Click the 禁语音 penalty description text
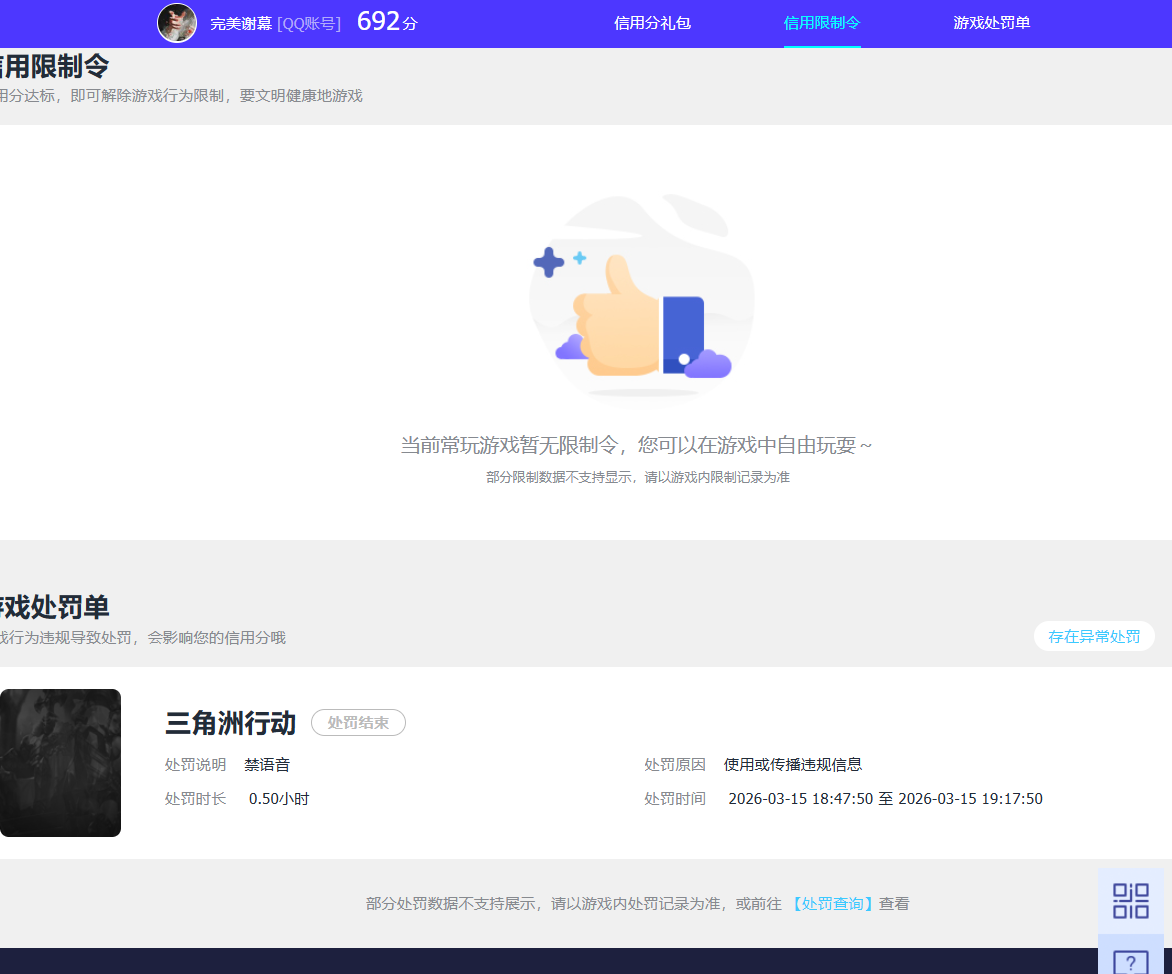The width and height of the screenshot is (1172, 974). click(266, 763)
